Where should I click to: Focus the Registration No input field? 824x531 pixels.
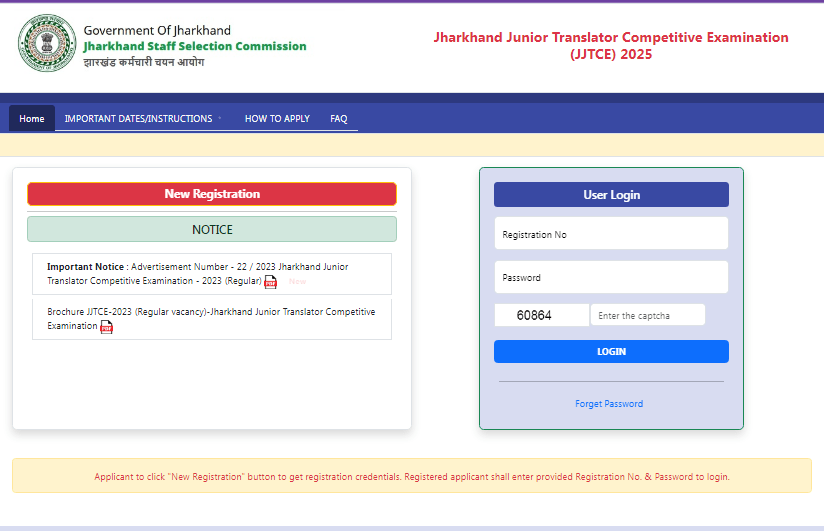pyautogui.click(x=611, y=234)
